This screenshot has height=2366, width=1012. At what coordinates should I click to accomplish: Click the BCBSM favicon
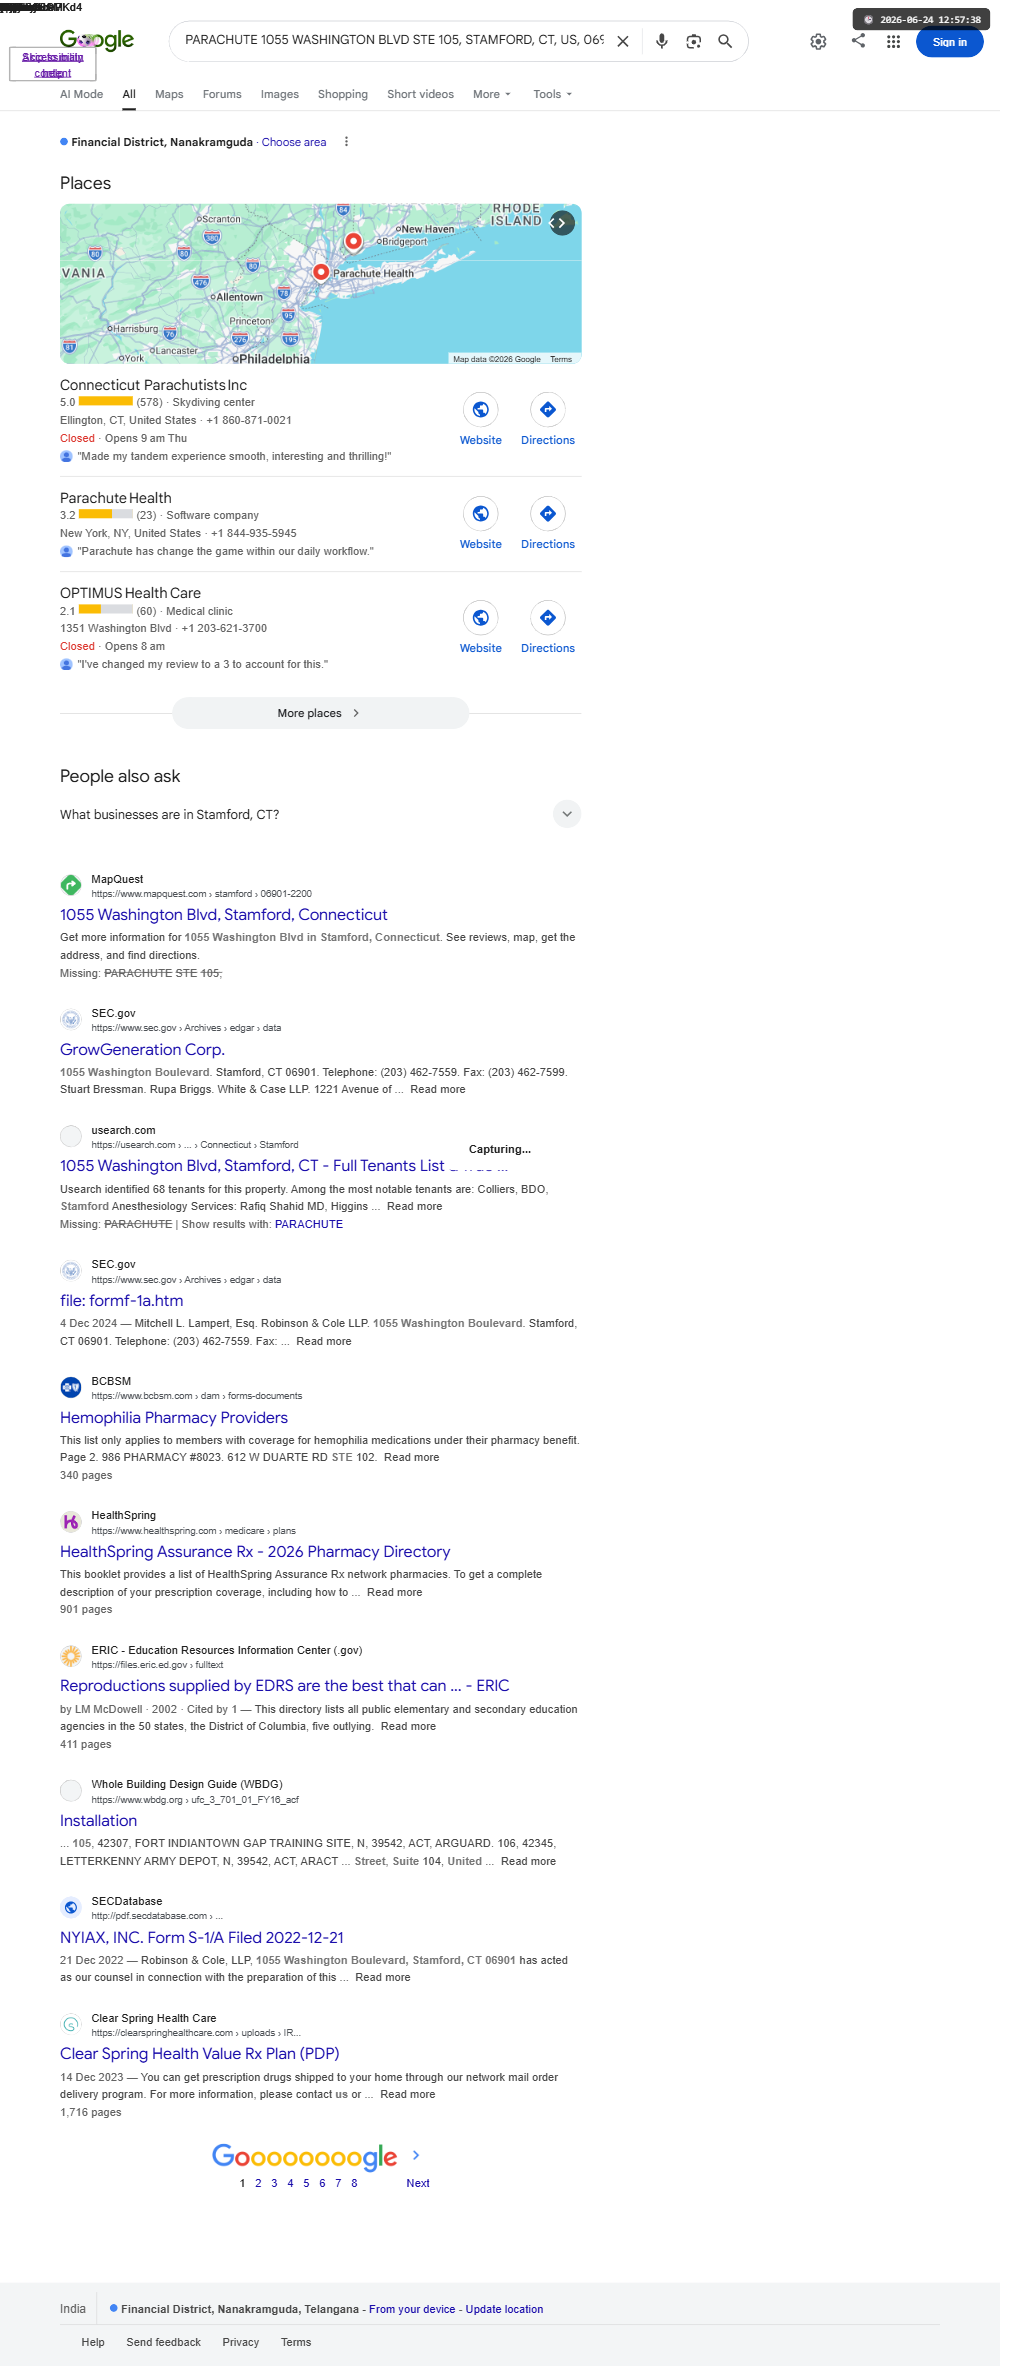71,1387
